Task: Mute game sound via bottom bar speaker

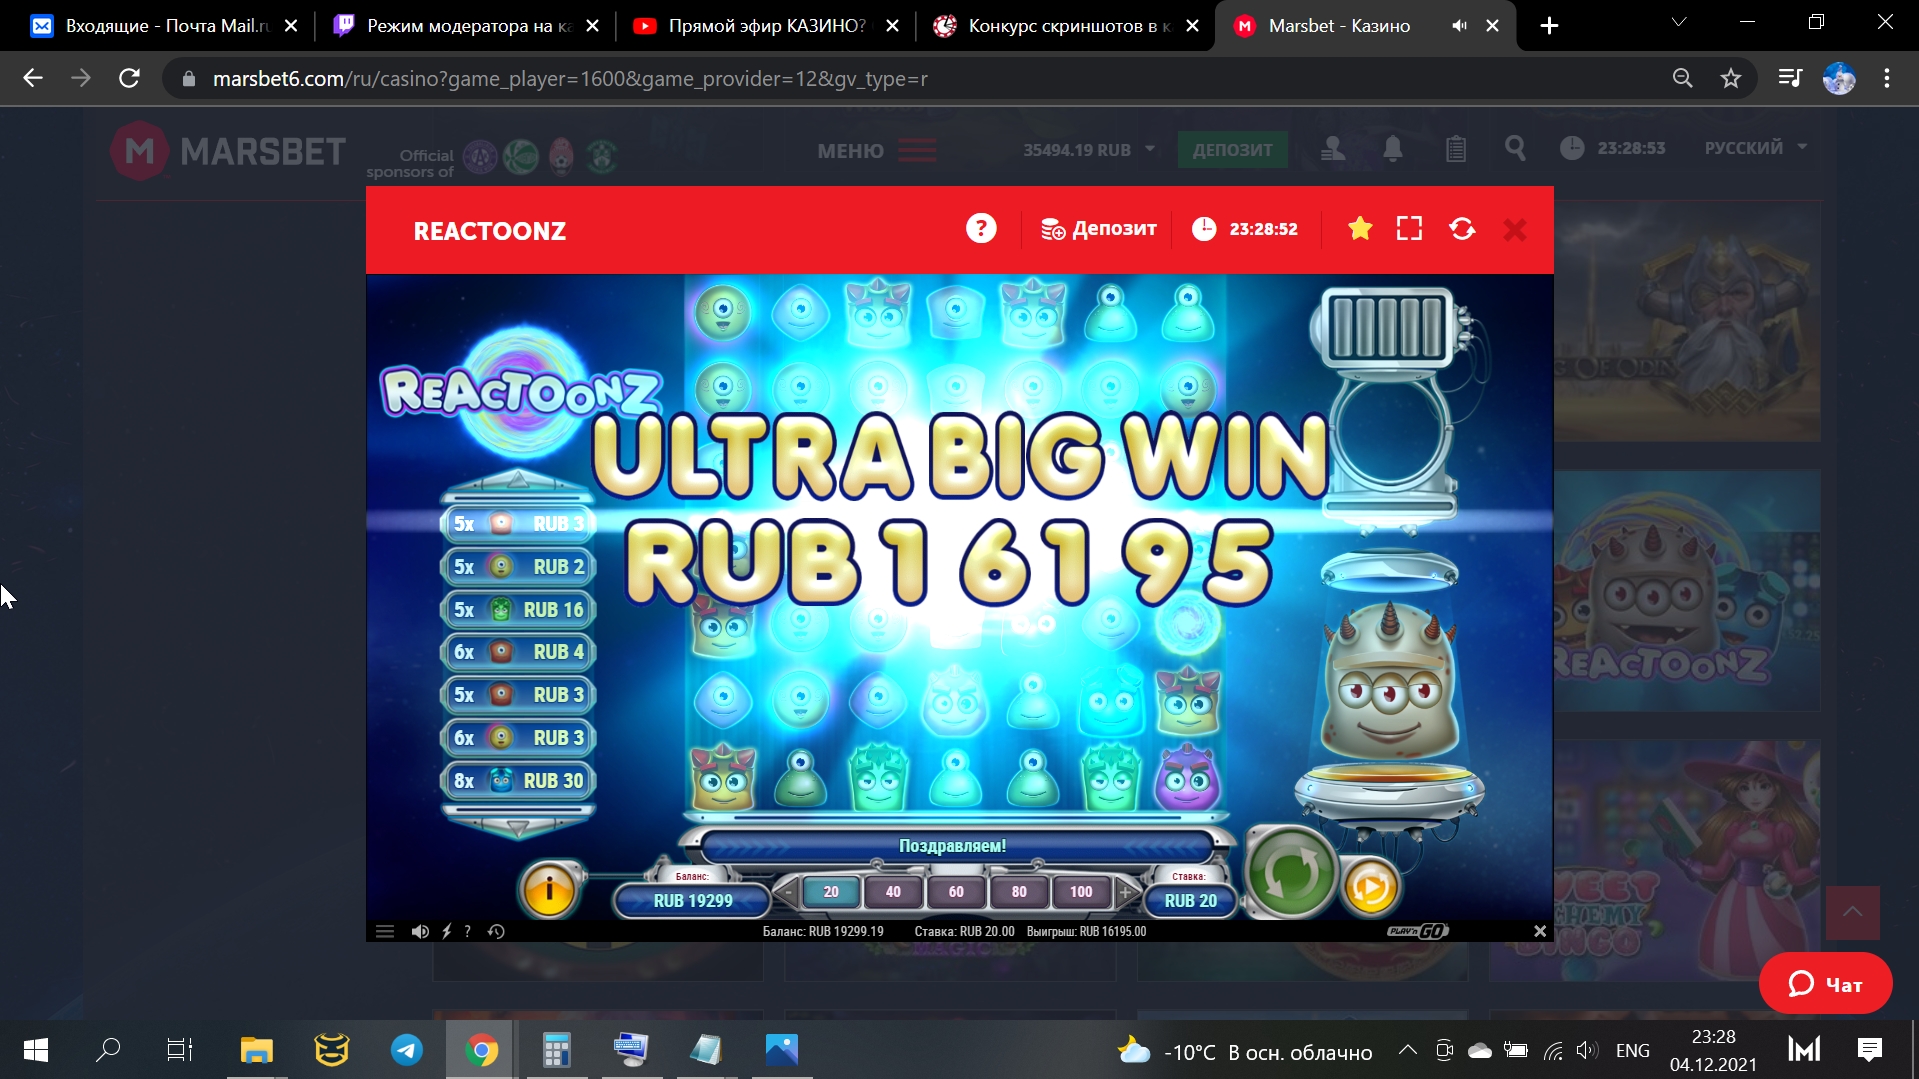Action: pos(420,931)
